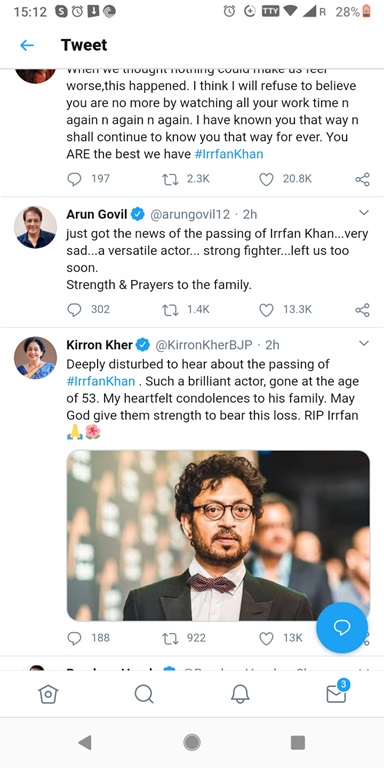Open Irrfan Khan photo in Kirron Kher's tweet
The width and height of the screenshot is (384, 768).
(218, 535)
